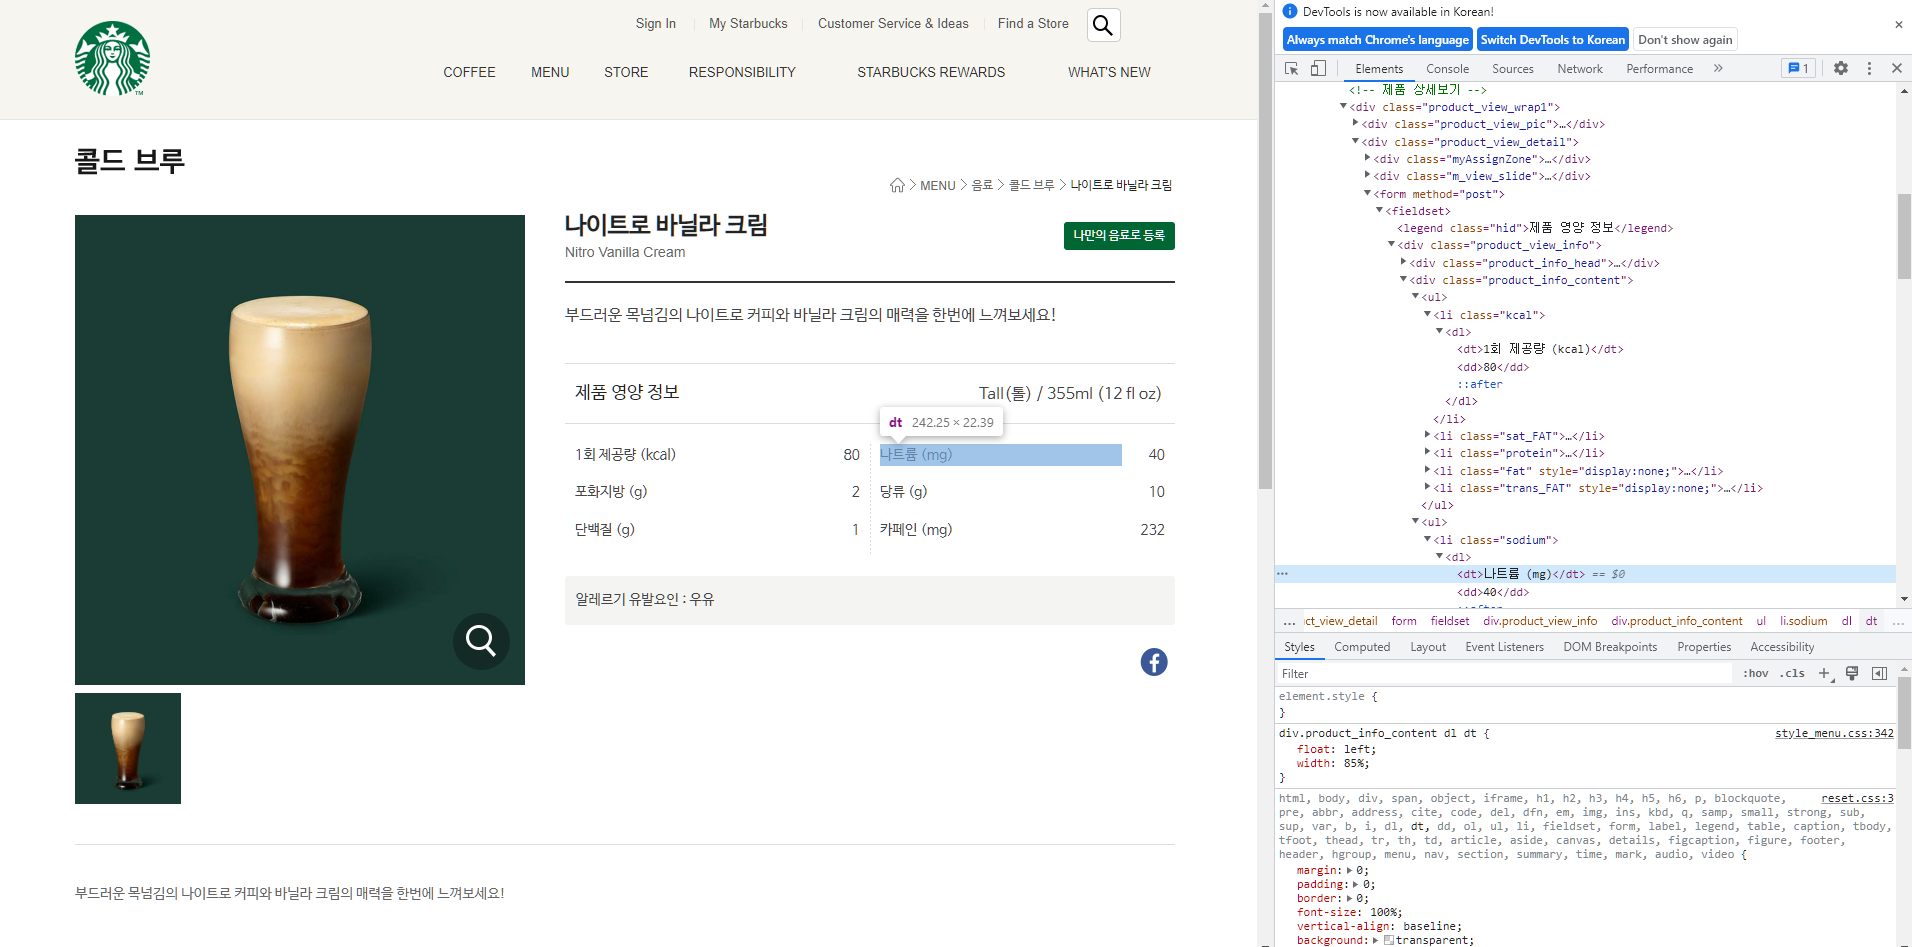
Task: Switch to the Sources tab
Action: (1512, 69)
